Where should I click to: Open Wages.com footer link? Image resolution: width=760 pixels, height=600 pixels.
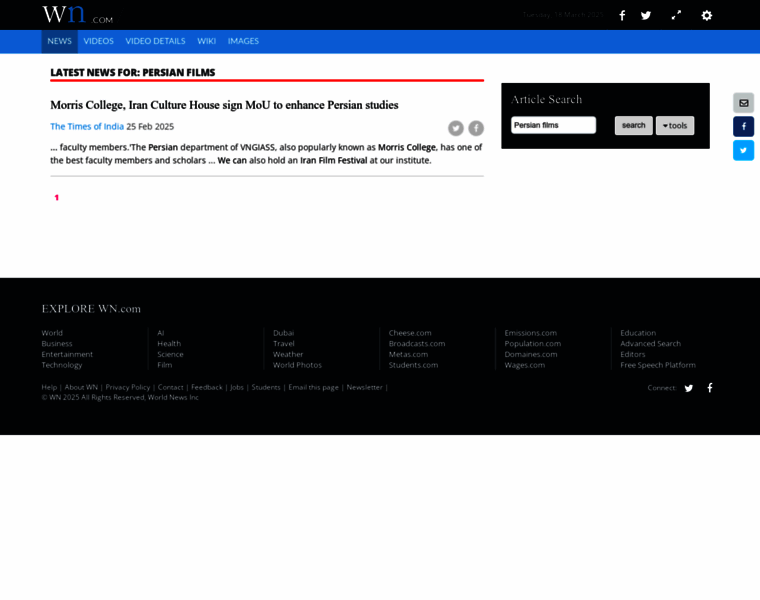click(524, 365)
